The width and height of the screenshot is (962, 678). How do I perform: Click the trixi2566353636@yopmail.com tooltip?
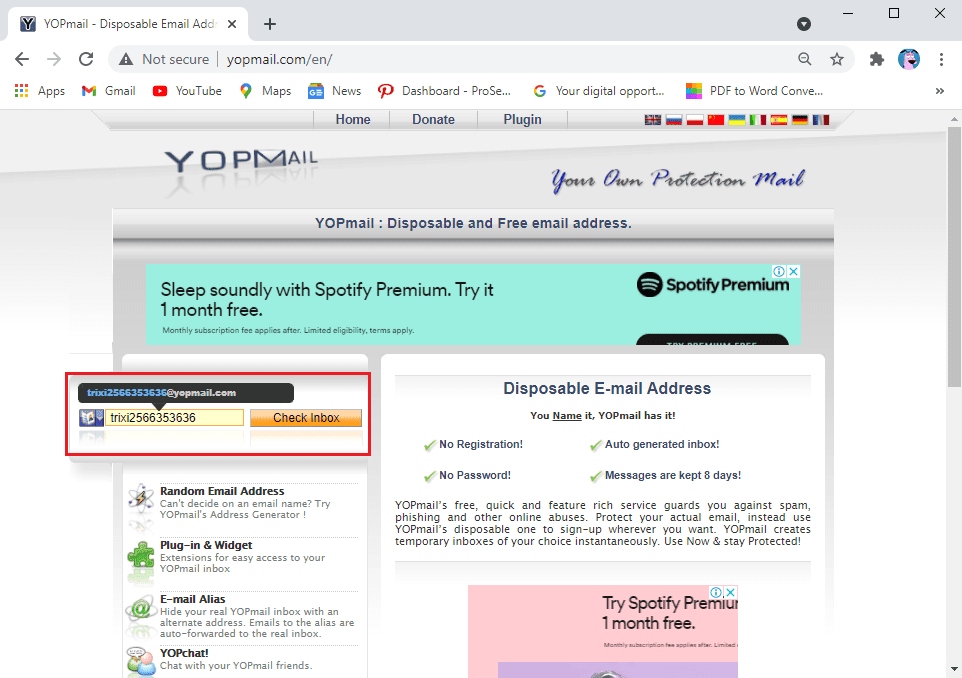pos(186,393)
